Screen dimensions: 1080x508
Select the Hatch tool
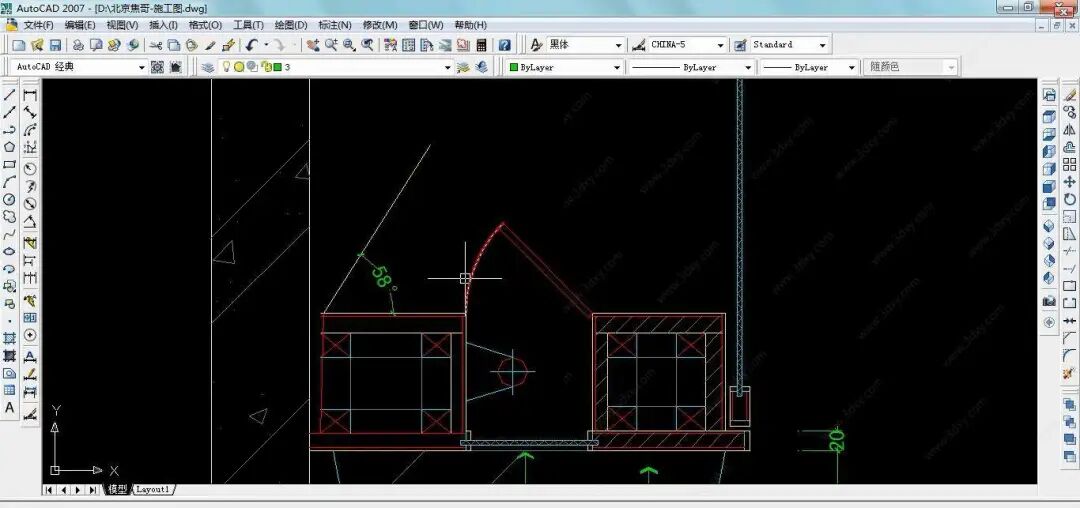[10, 338]
